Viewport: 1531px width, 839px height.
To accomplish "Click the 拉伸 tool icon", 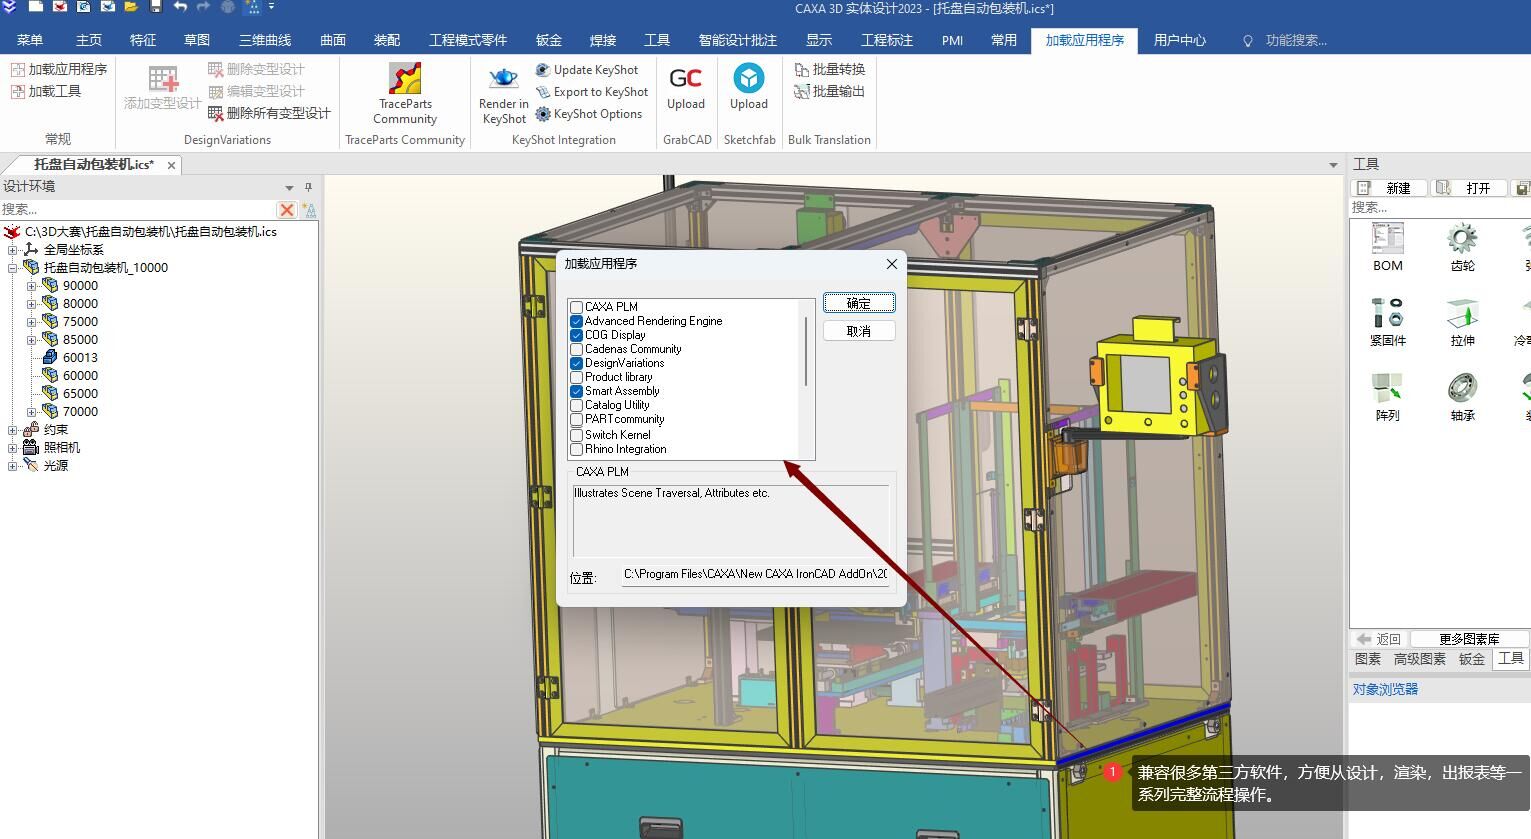I will [1462, 314].
